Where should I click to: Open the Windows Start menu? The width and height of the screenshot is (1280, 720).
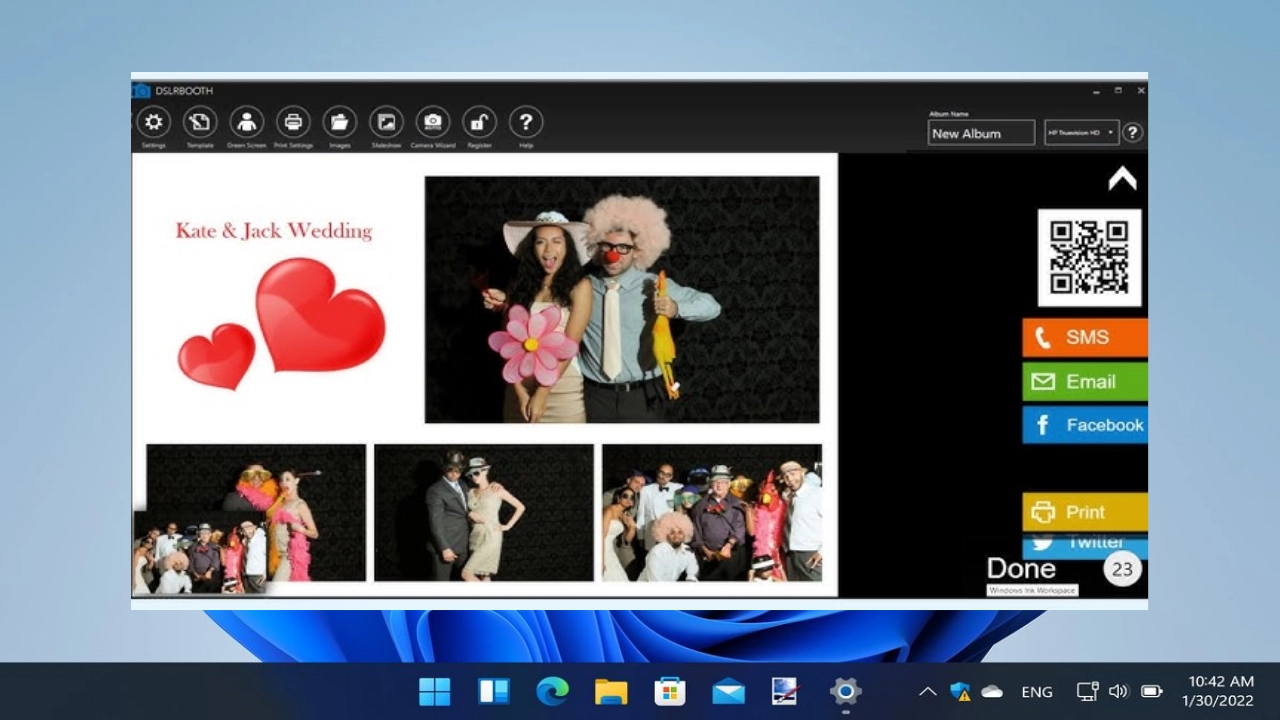[x=435, y=691]
